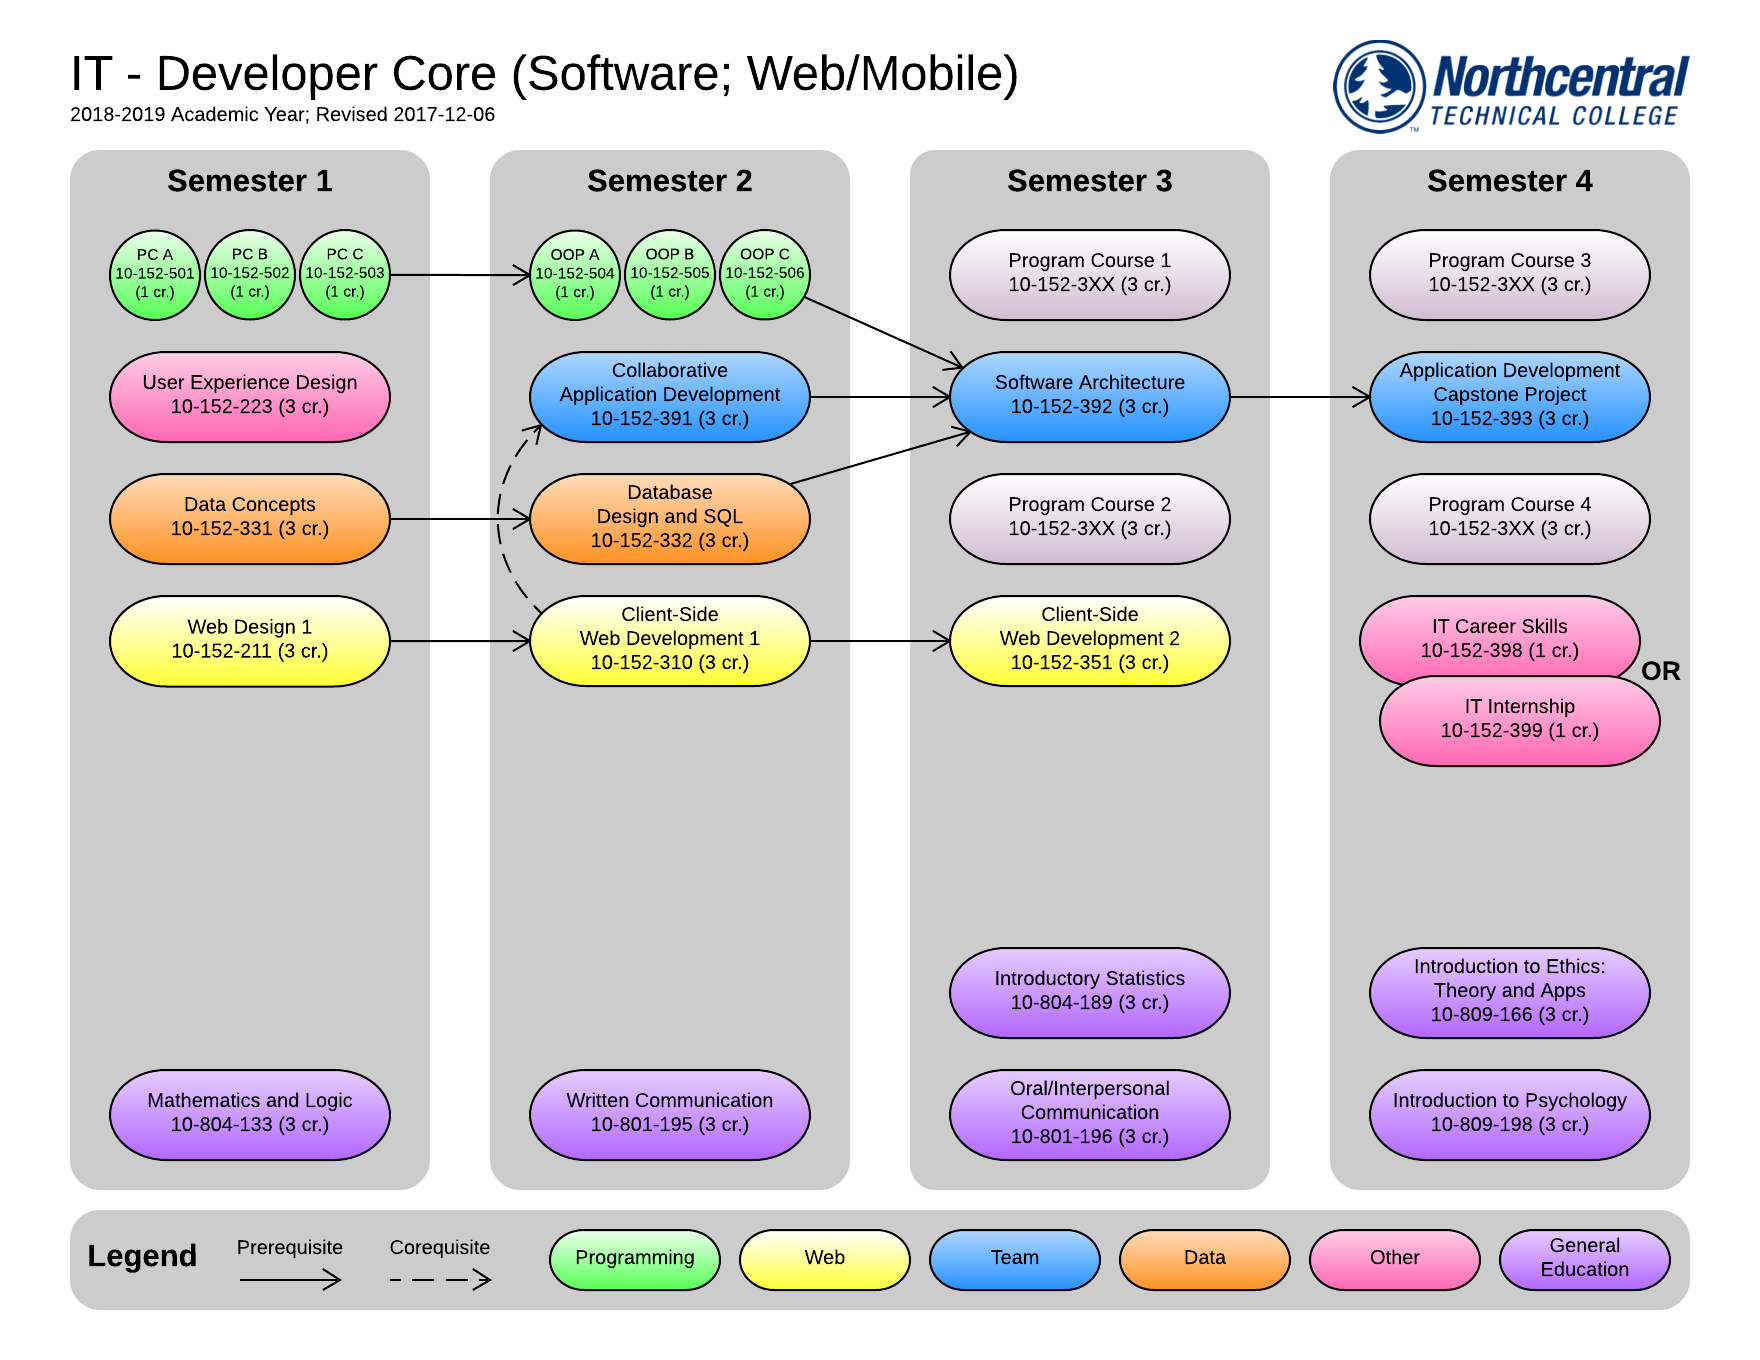The height and width of the screenshot is (1360, 1760).
Task: Select the PC A 10-152-501 circle
Action: [x=154, y=274]
